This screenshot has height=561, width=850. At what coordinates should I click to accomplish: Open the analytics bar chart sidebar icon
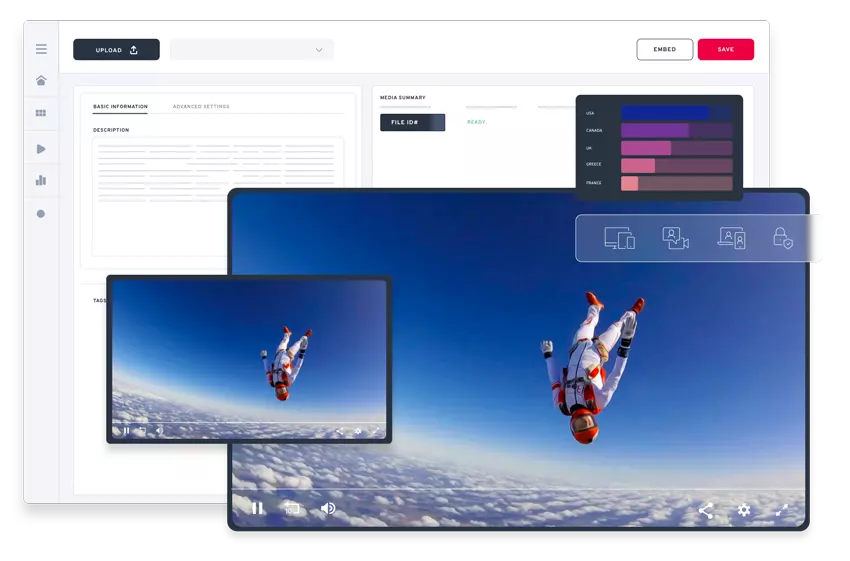[41, 181]
